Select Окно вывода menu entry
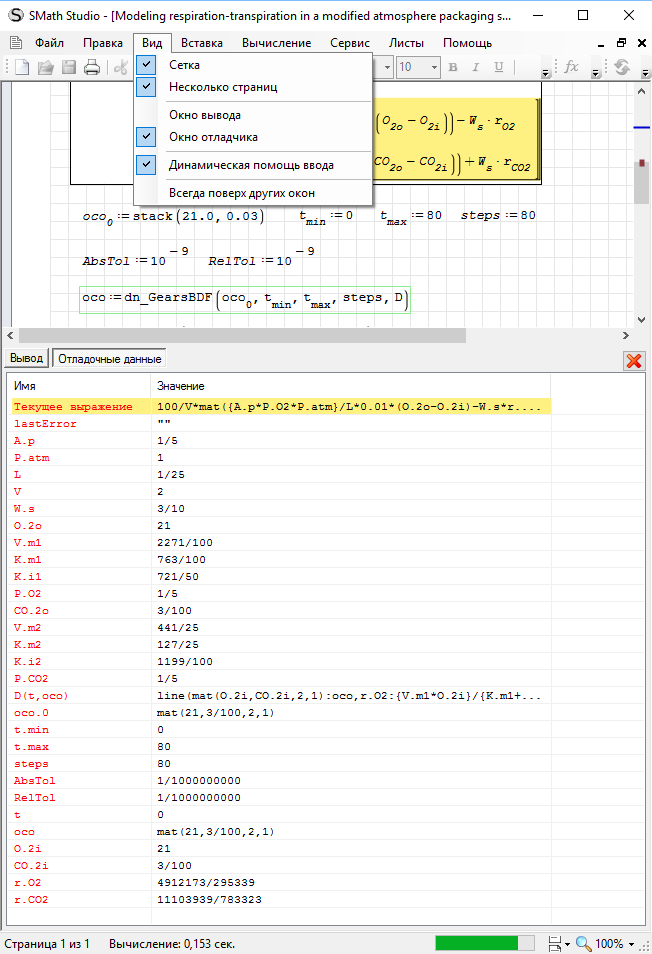The height and width of the screenshot is (954, 652). pos(204,115)
